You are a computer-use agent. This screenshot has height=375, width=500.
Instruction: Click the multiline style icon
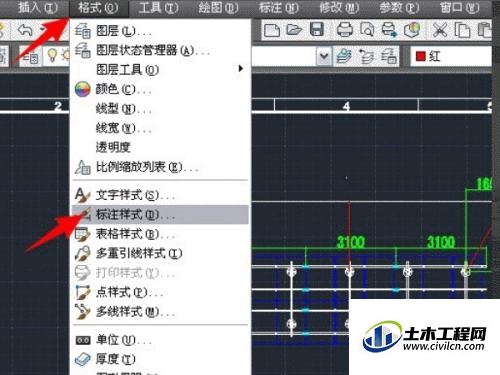[82, 312]
